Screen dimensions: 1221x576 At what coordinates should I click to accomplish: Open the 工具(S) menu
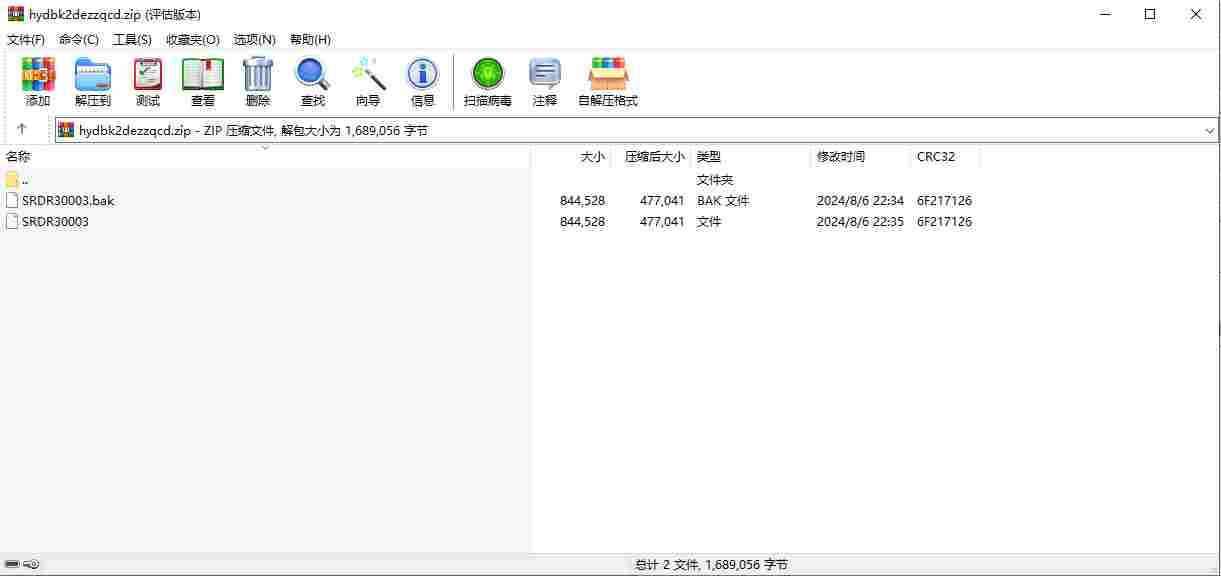[x=132, y=39]
